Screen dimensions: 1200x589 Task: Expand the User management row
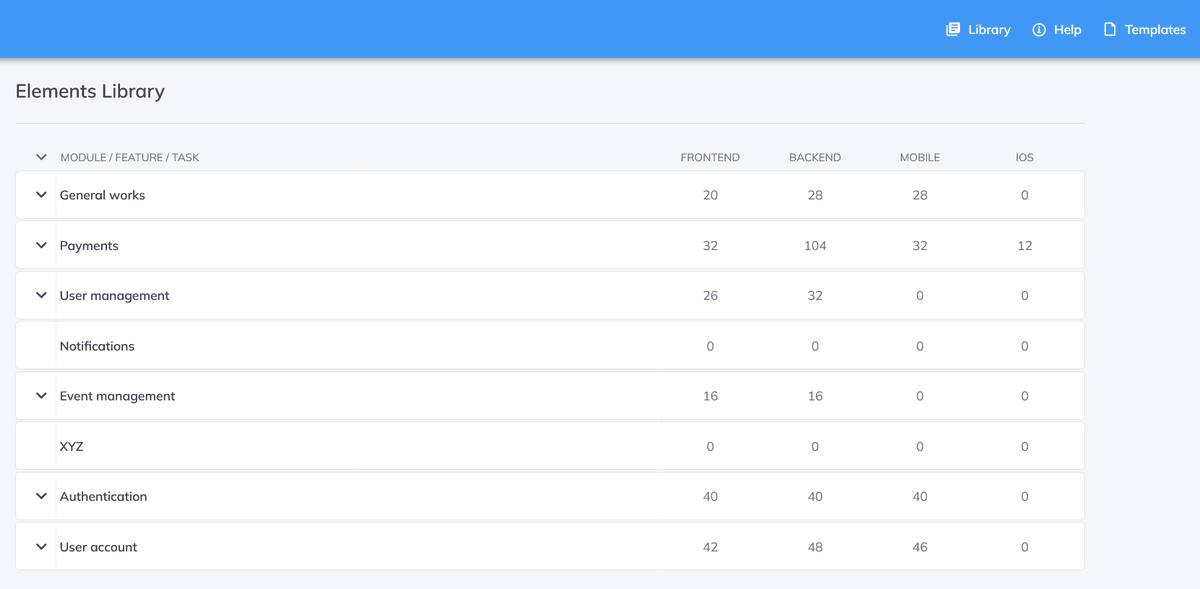(x=41, y=295)
